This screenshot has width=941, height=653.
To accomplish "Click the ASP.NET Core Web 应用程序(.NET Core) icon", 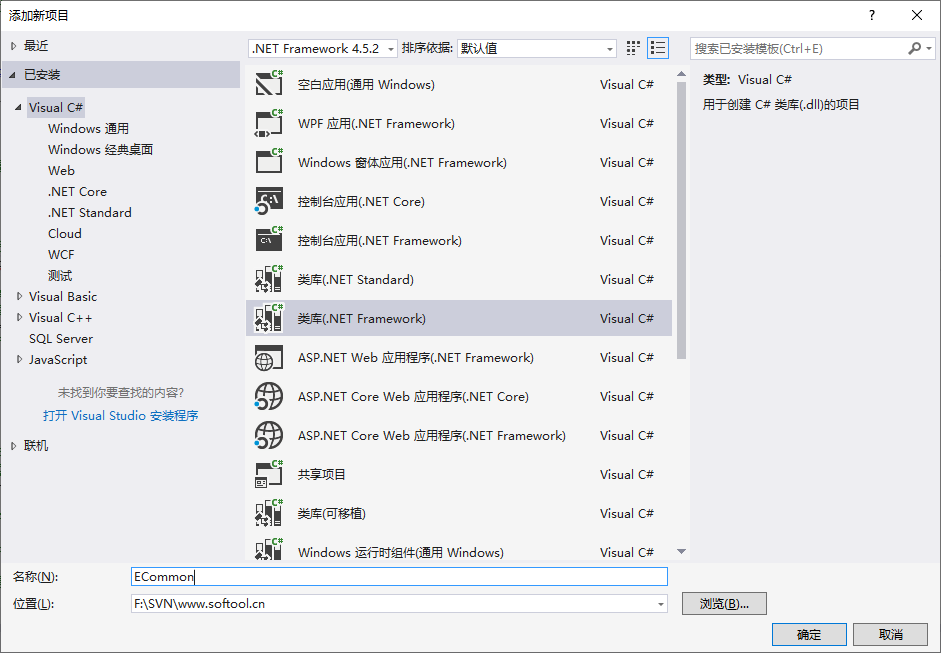I will [x=269, y=396].
